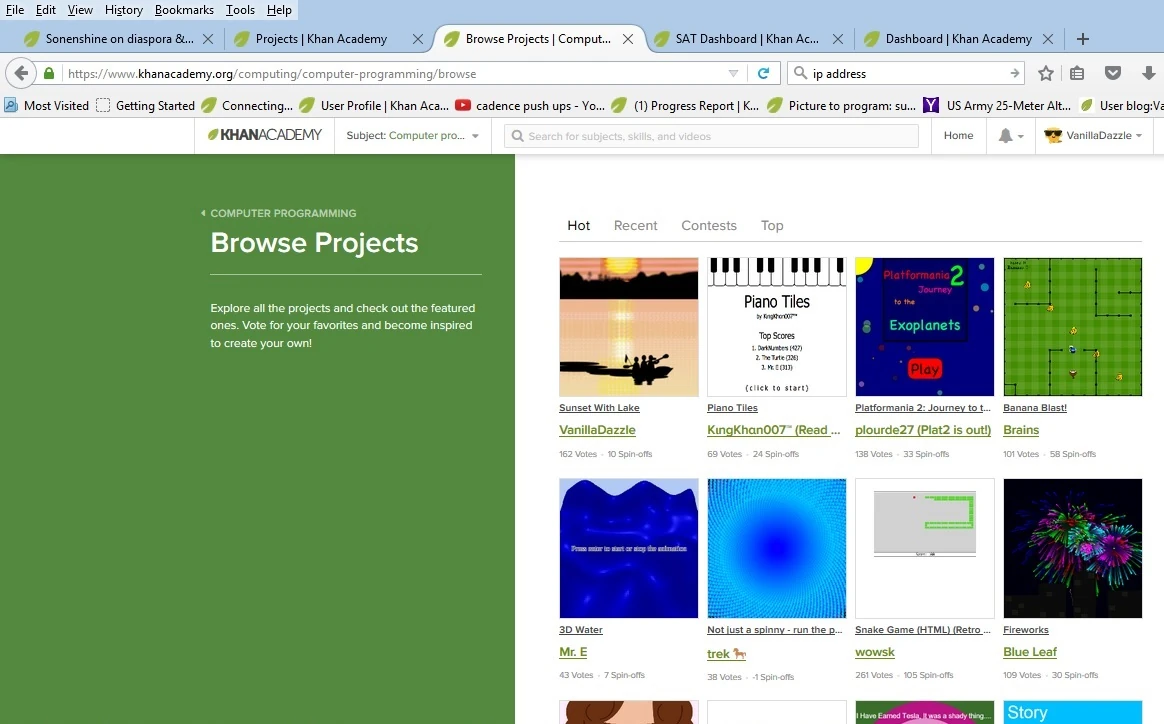
Task: Open the Sunset With Lake project link
Action: (x=599, y=408)
